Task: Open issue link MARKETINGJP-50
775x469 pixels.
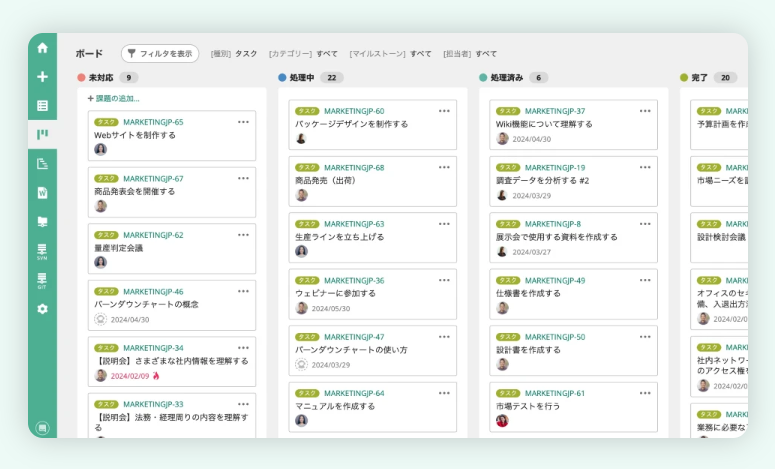Action: point(555,337)
